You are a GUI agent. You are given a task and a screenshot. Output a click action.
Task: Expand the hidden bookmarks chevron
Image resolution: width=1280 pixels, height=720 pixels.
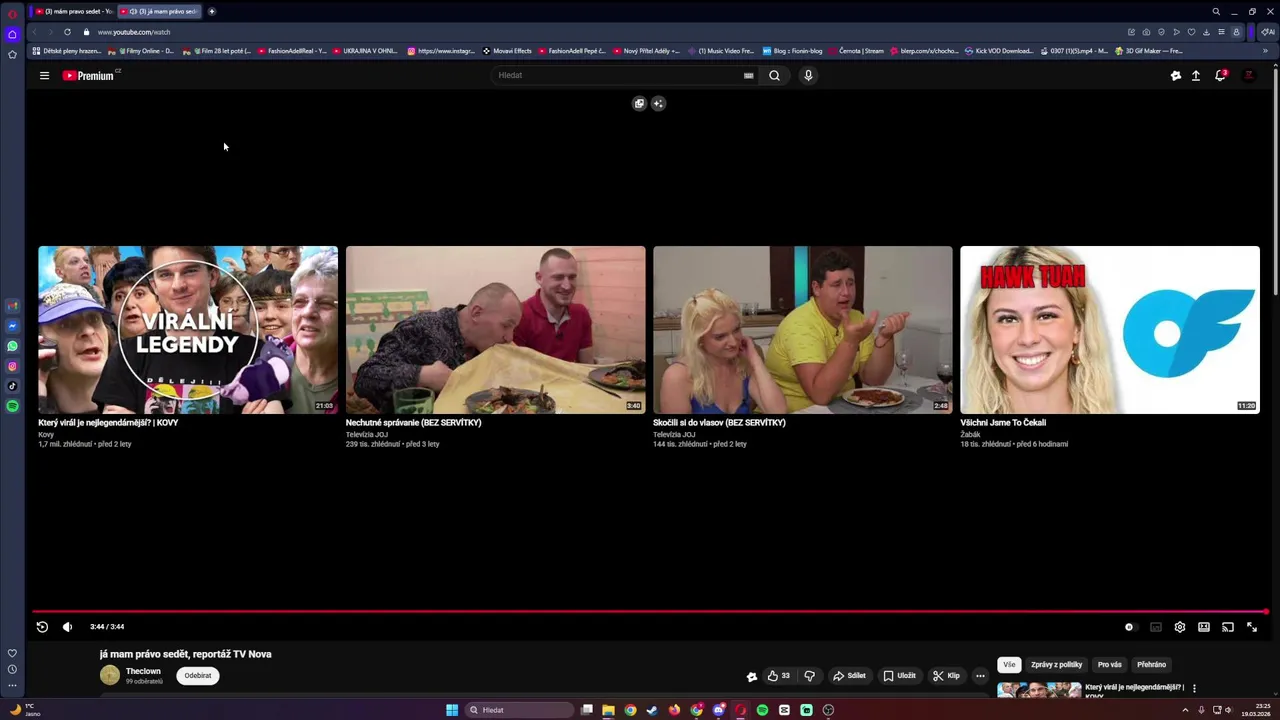(x=1265, y=51)
